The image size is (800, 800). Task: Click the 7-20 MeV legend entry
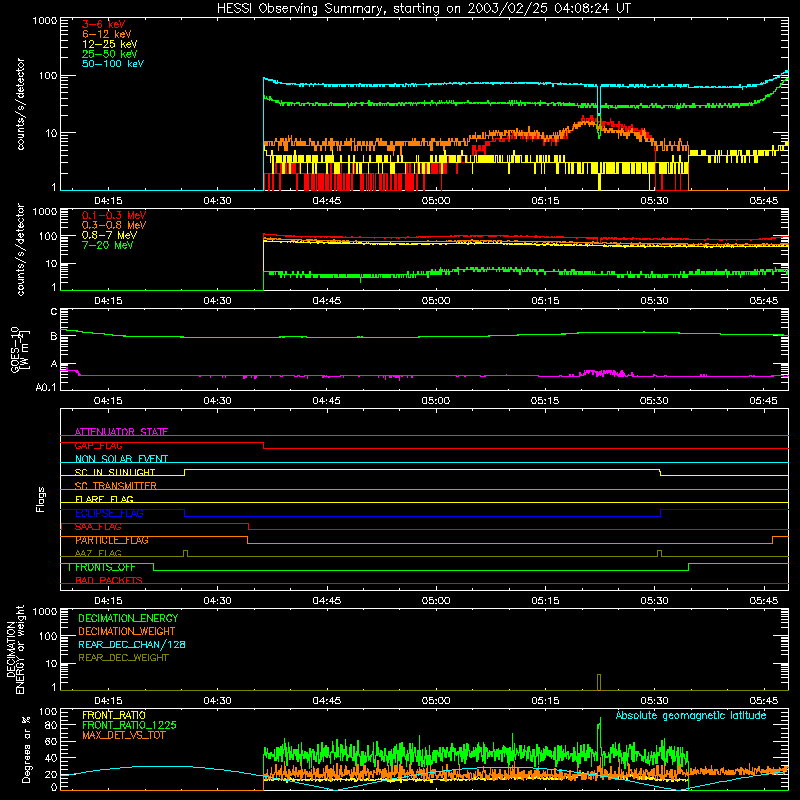point(107,245)
